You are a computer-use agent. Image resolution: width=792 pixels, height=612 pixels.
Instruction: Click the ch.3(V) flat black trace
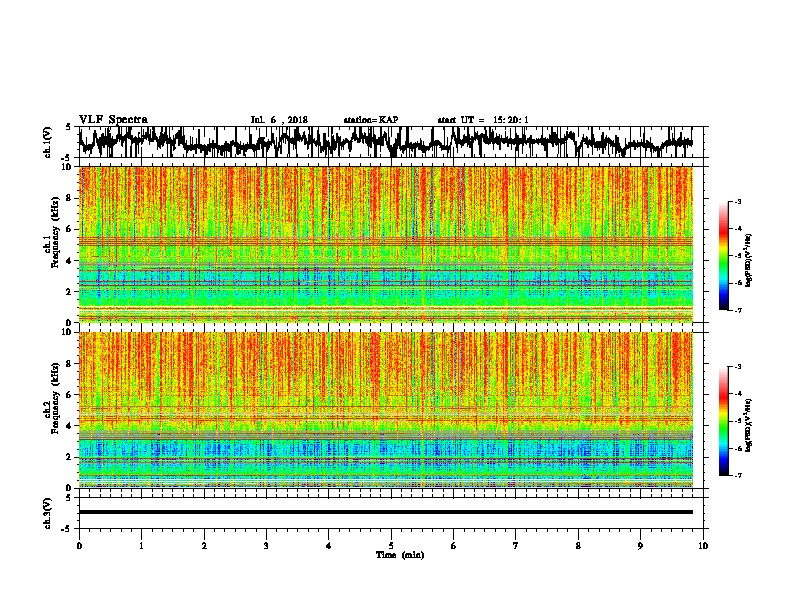tap(386, 512)
